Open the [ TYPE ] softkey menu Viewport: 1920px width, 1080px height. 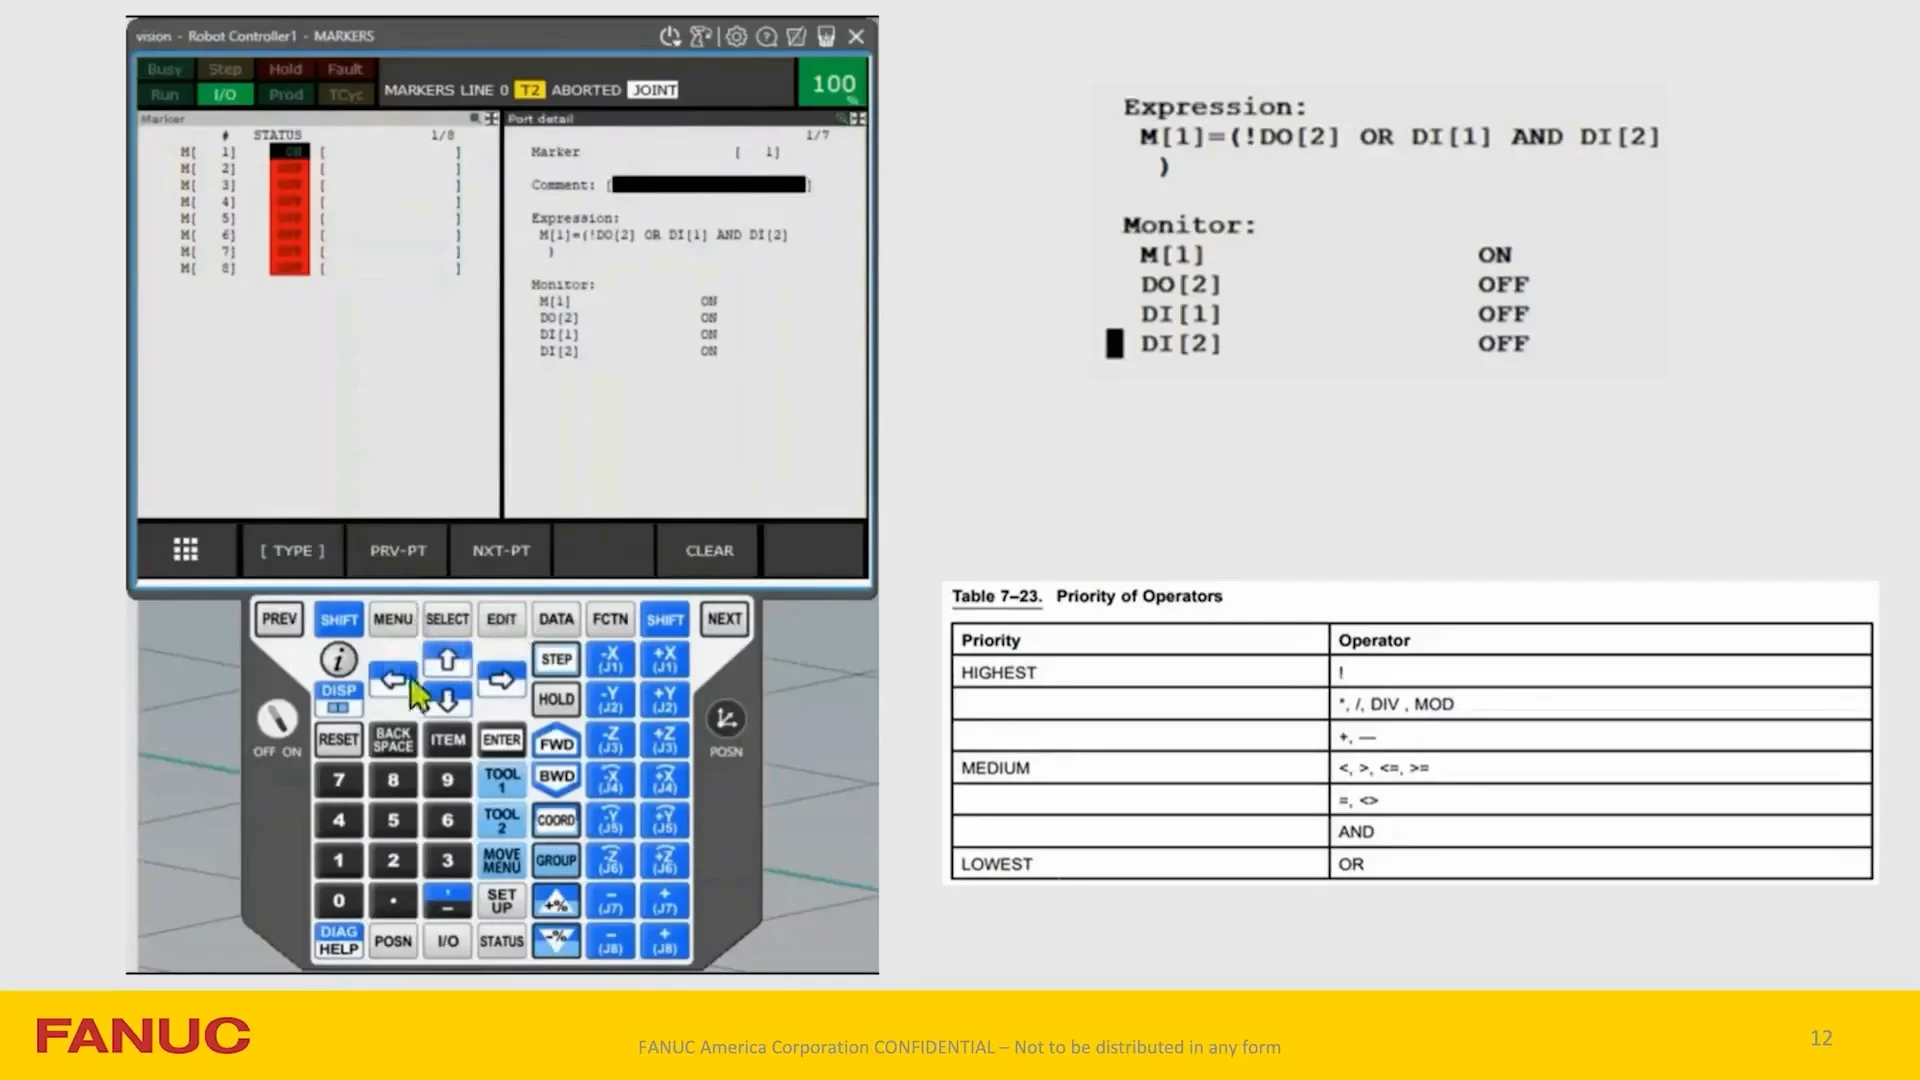coord(292,551)
